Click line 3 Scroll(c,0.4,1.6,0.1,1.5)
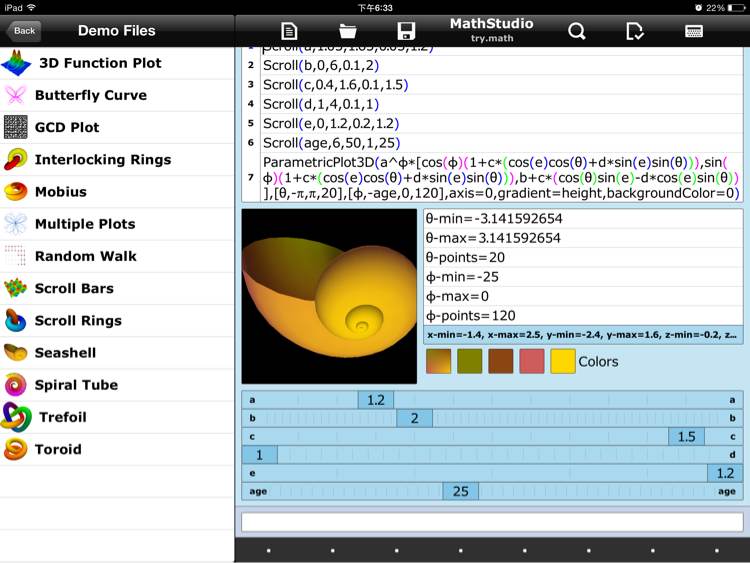 (502, 85)
